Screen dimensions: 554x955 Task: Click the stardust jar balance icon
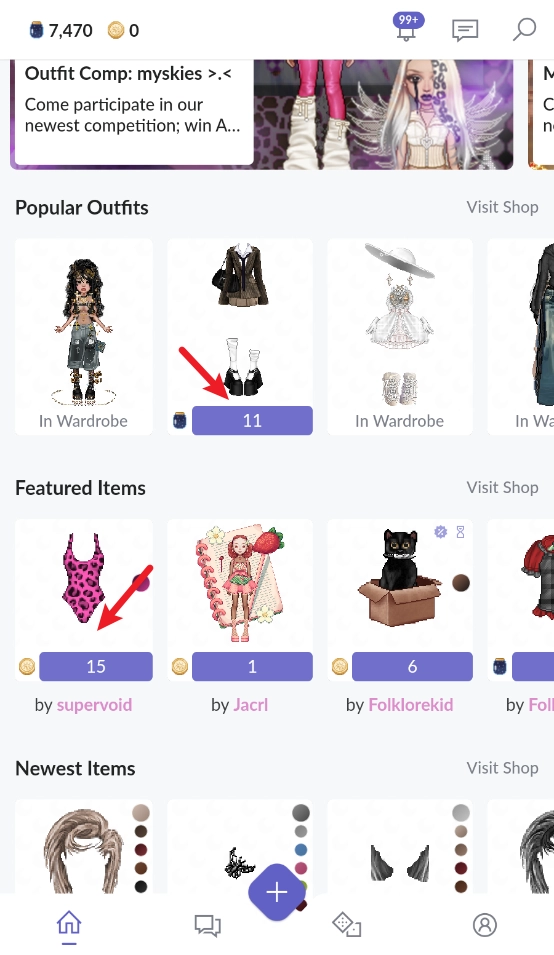click(37, 30)
